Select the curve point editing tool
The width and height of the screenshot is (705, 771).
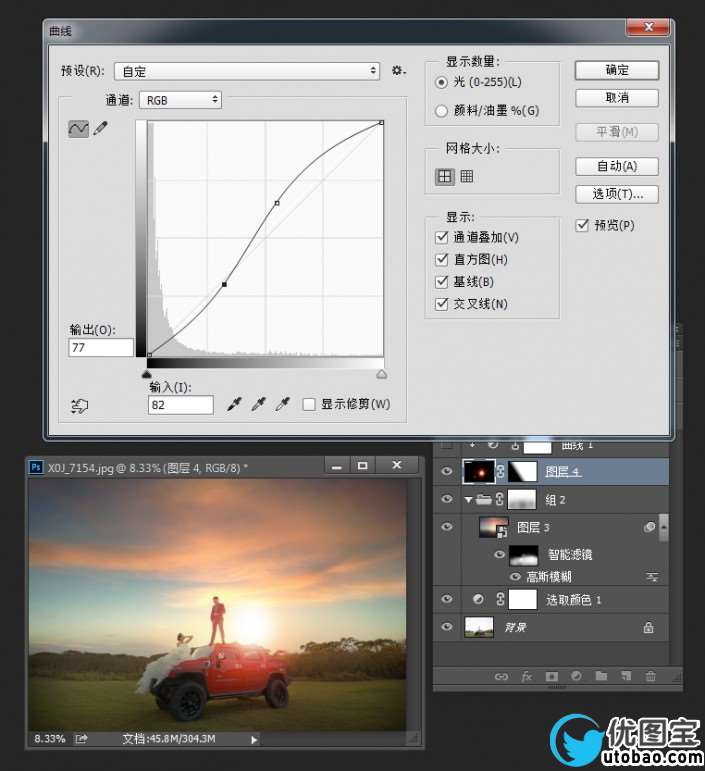click(x=78, y=129)
